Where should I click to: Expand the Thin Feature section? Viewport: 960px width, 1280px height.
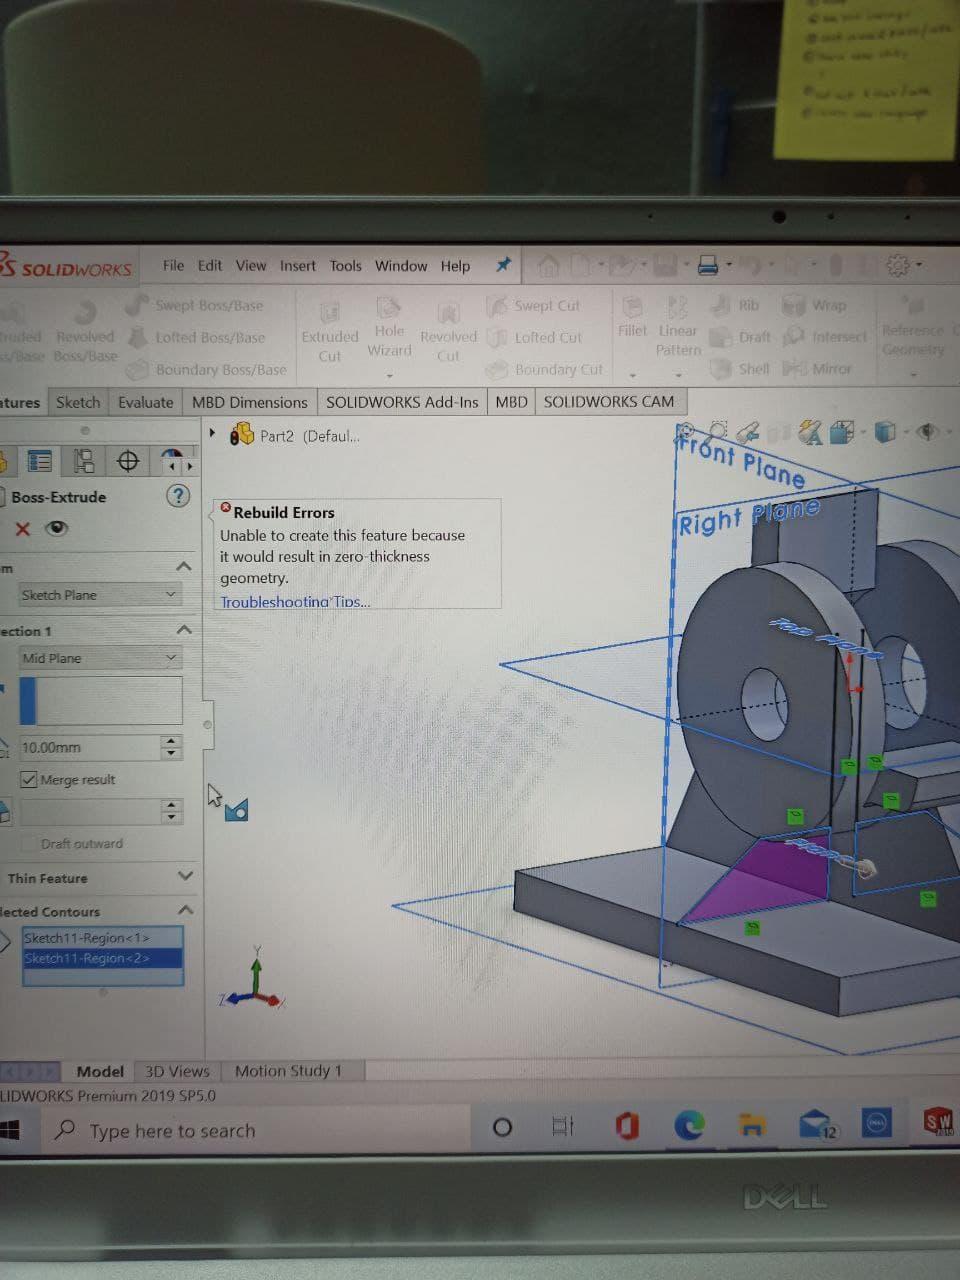[x=185, y=876]
